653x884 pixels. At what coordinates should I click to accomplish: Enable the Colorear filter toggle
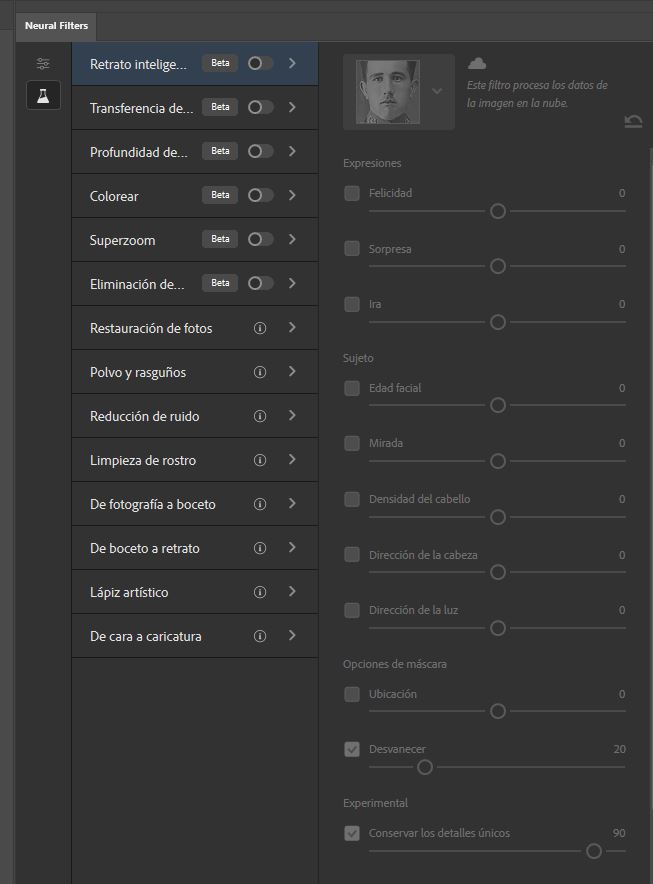tap(260, 195)
